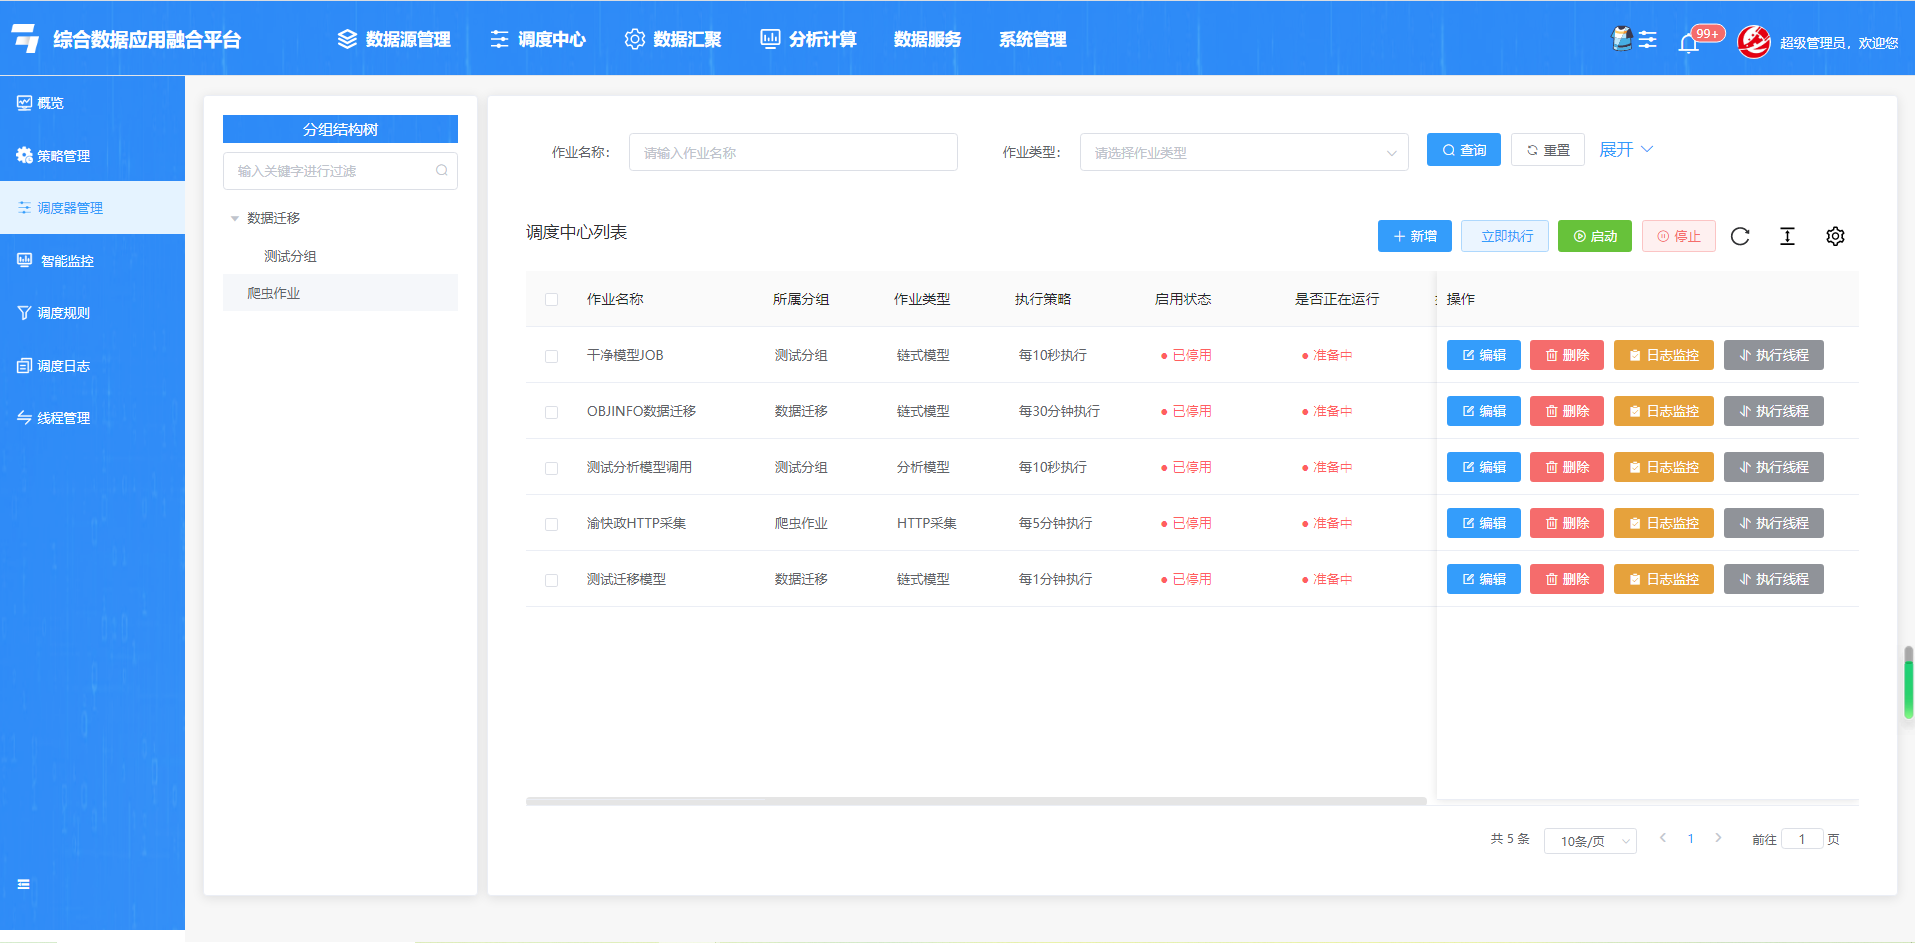Click the platform logo icon
This screenshot has width=1915, height=943.
25,38
